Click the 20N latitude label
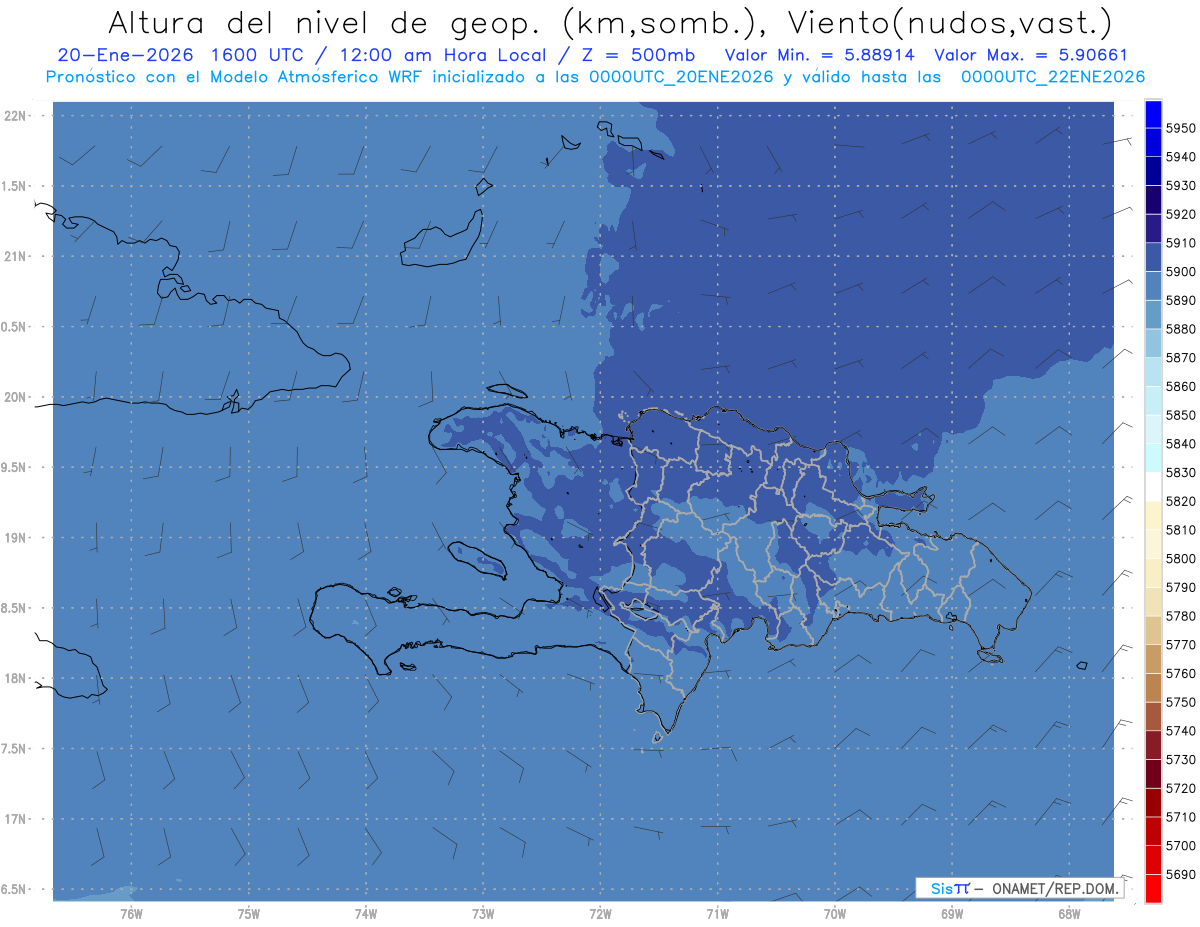1200x927 pixels. coord(16,397)
